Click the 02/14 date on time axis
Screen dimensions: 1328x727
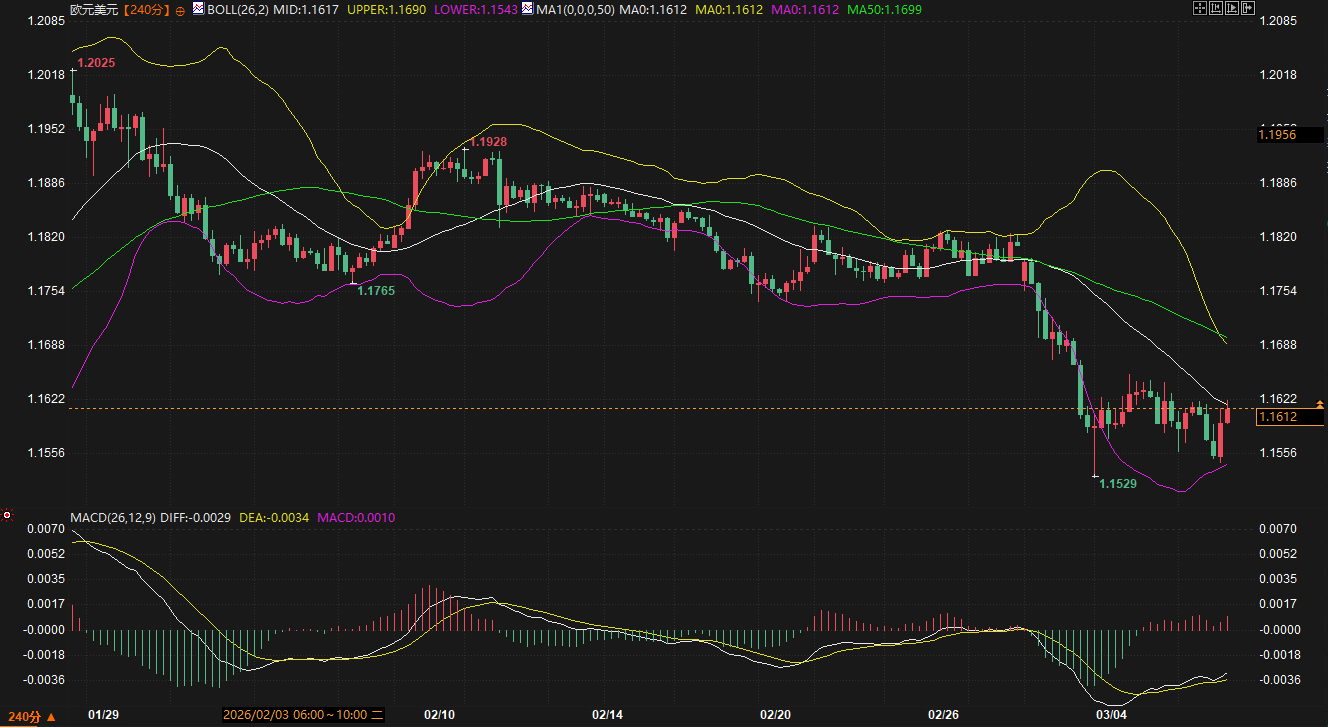coord(608,715)
